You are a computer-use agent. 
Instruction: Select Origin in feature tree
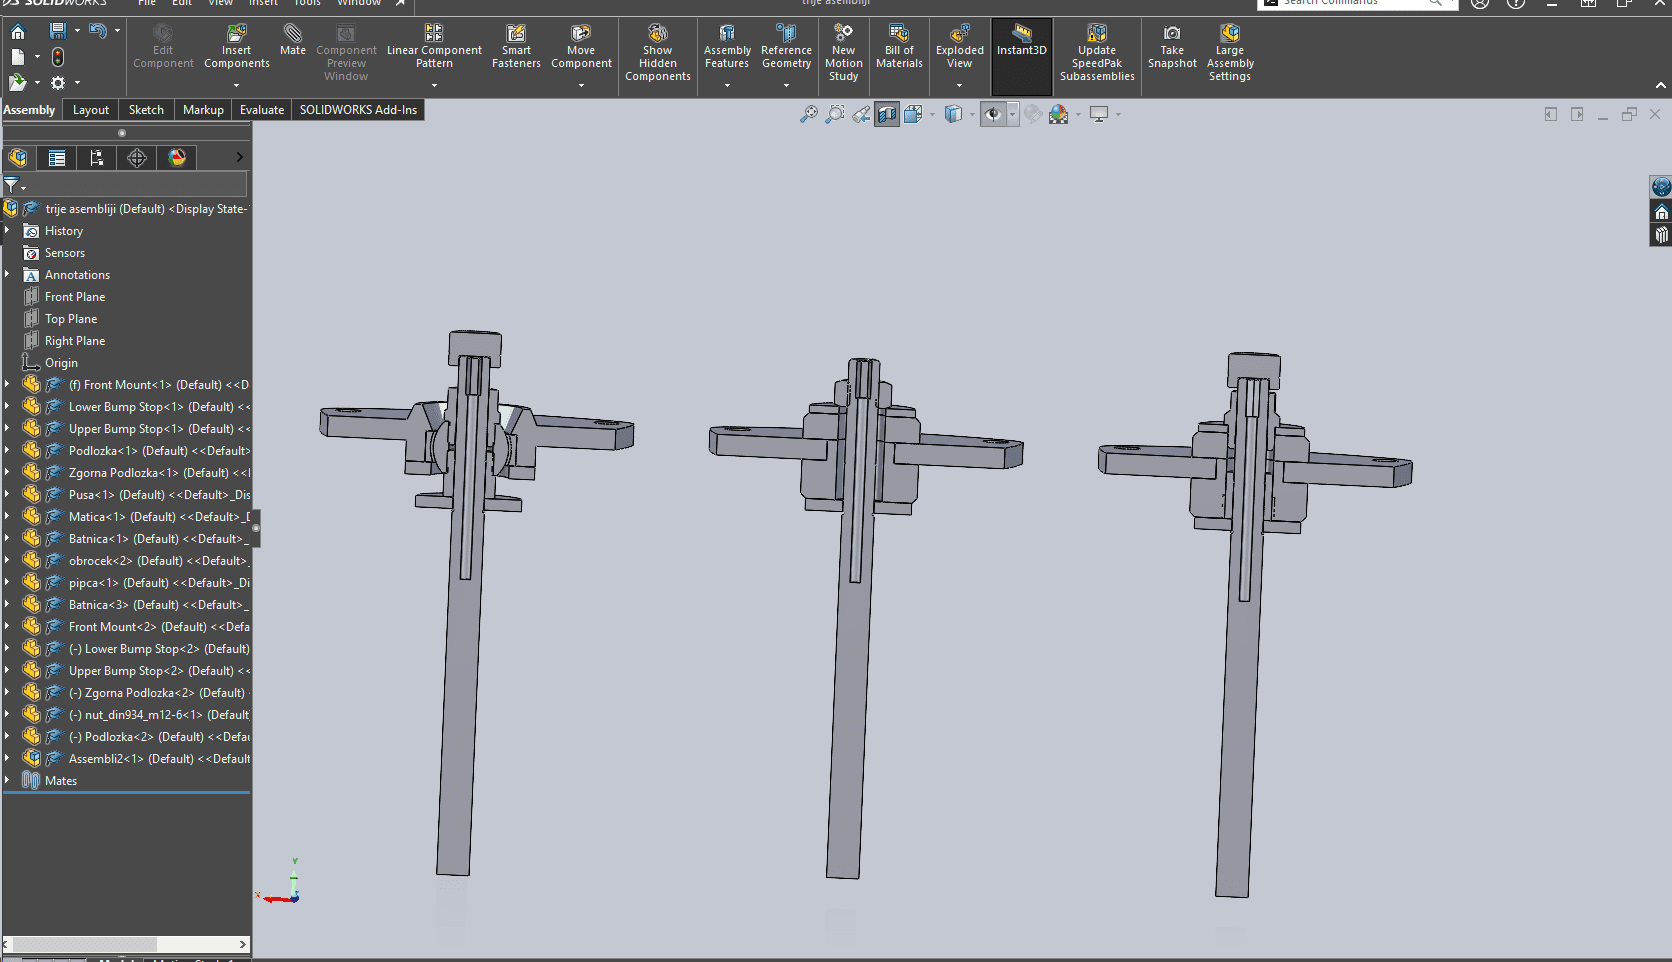[x=61, y=363]
